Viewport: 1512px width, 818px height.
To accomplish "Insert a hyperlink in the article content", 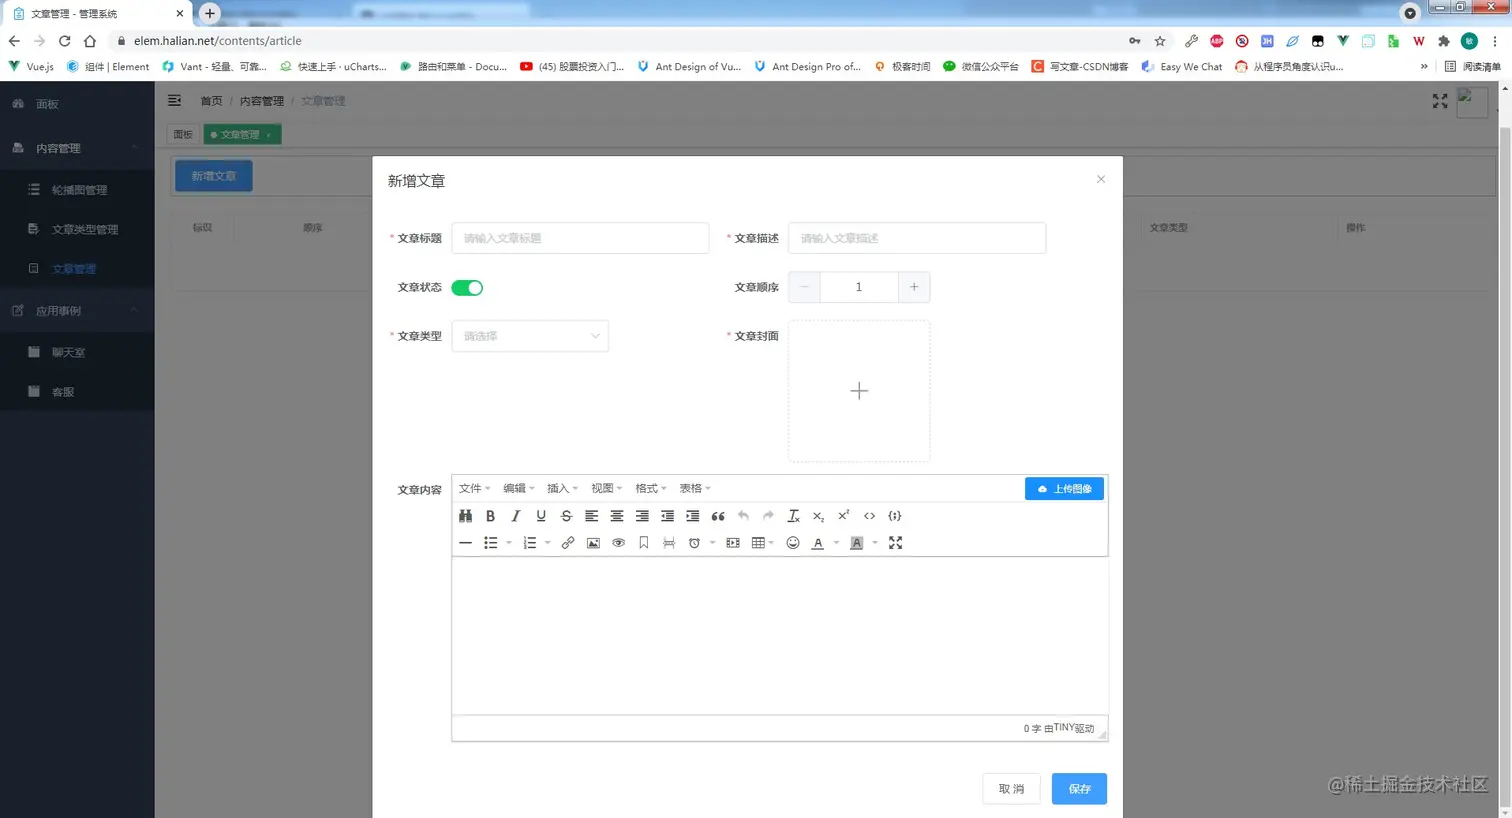I will click(x=568, y=543).
